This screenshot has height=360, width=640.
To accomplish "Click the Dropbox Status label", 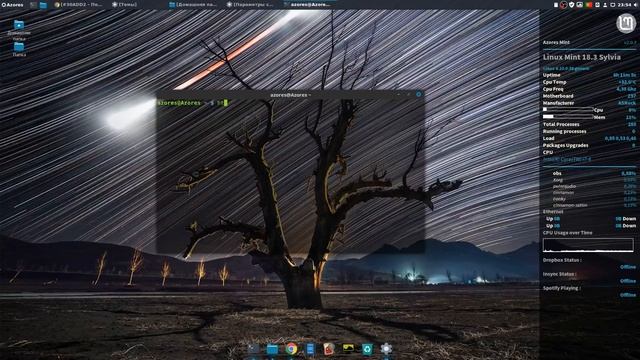I will tap(562, 260).
